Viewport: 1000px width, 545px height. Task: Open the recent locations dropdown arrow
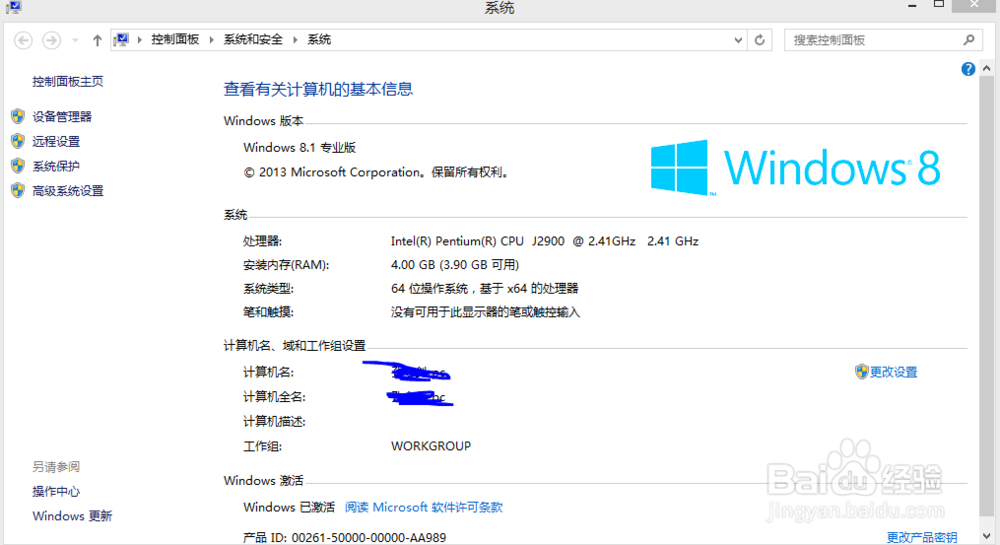(x=75, y=40)
